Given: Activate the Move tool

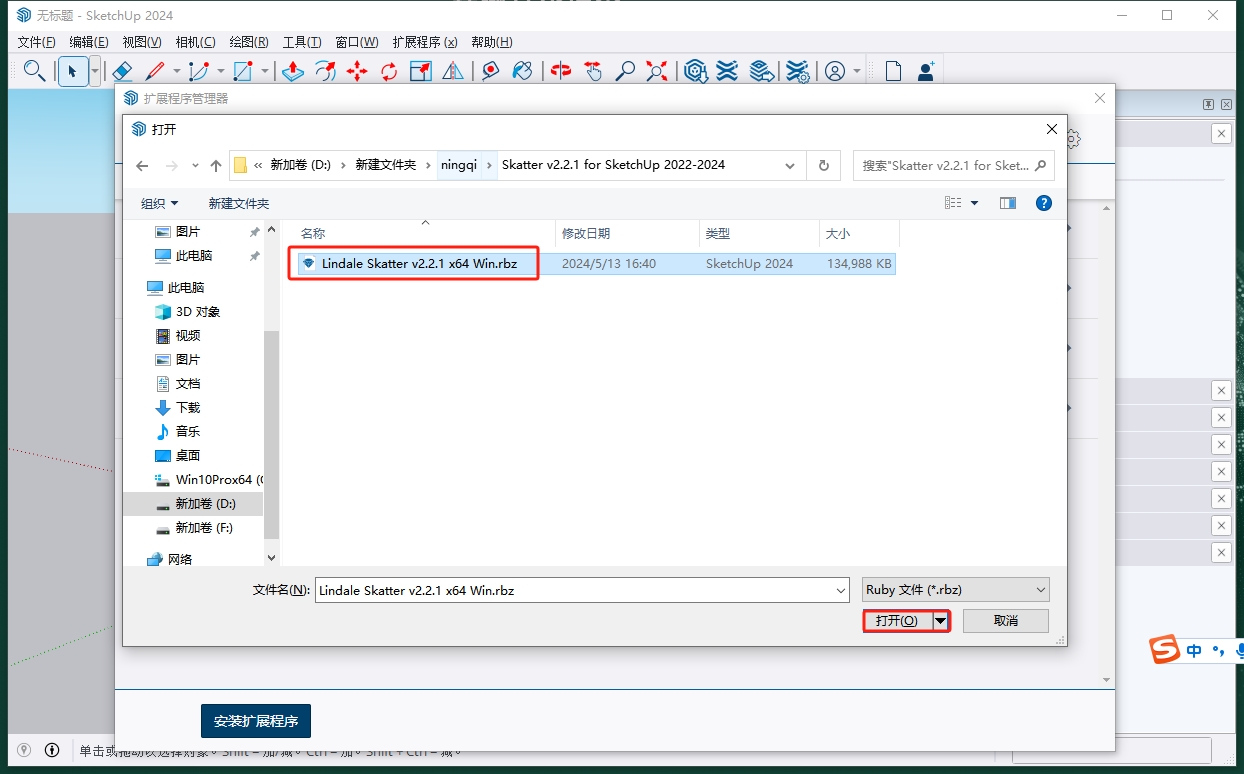Looking at the screenshot, I should pos(357,71).
